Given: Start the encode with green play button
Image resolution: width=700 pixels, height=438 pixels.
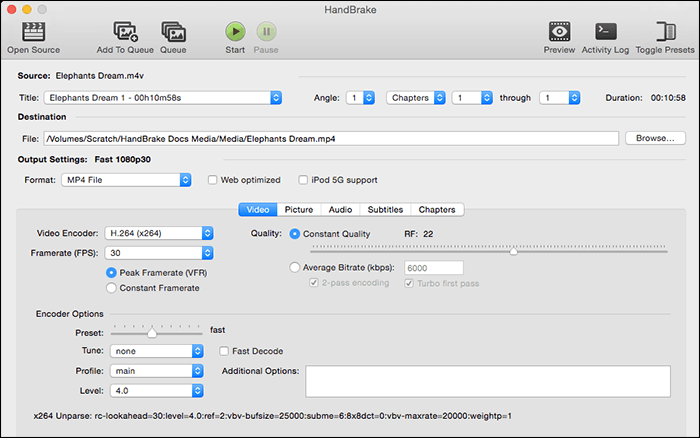Looking at the screenshot, I should 235,31.
